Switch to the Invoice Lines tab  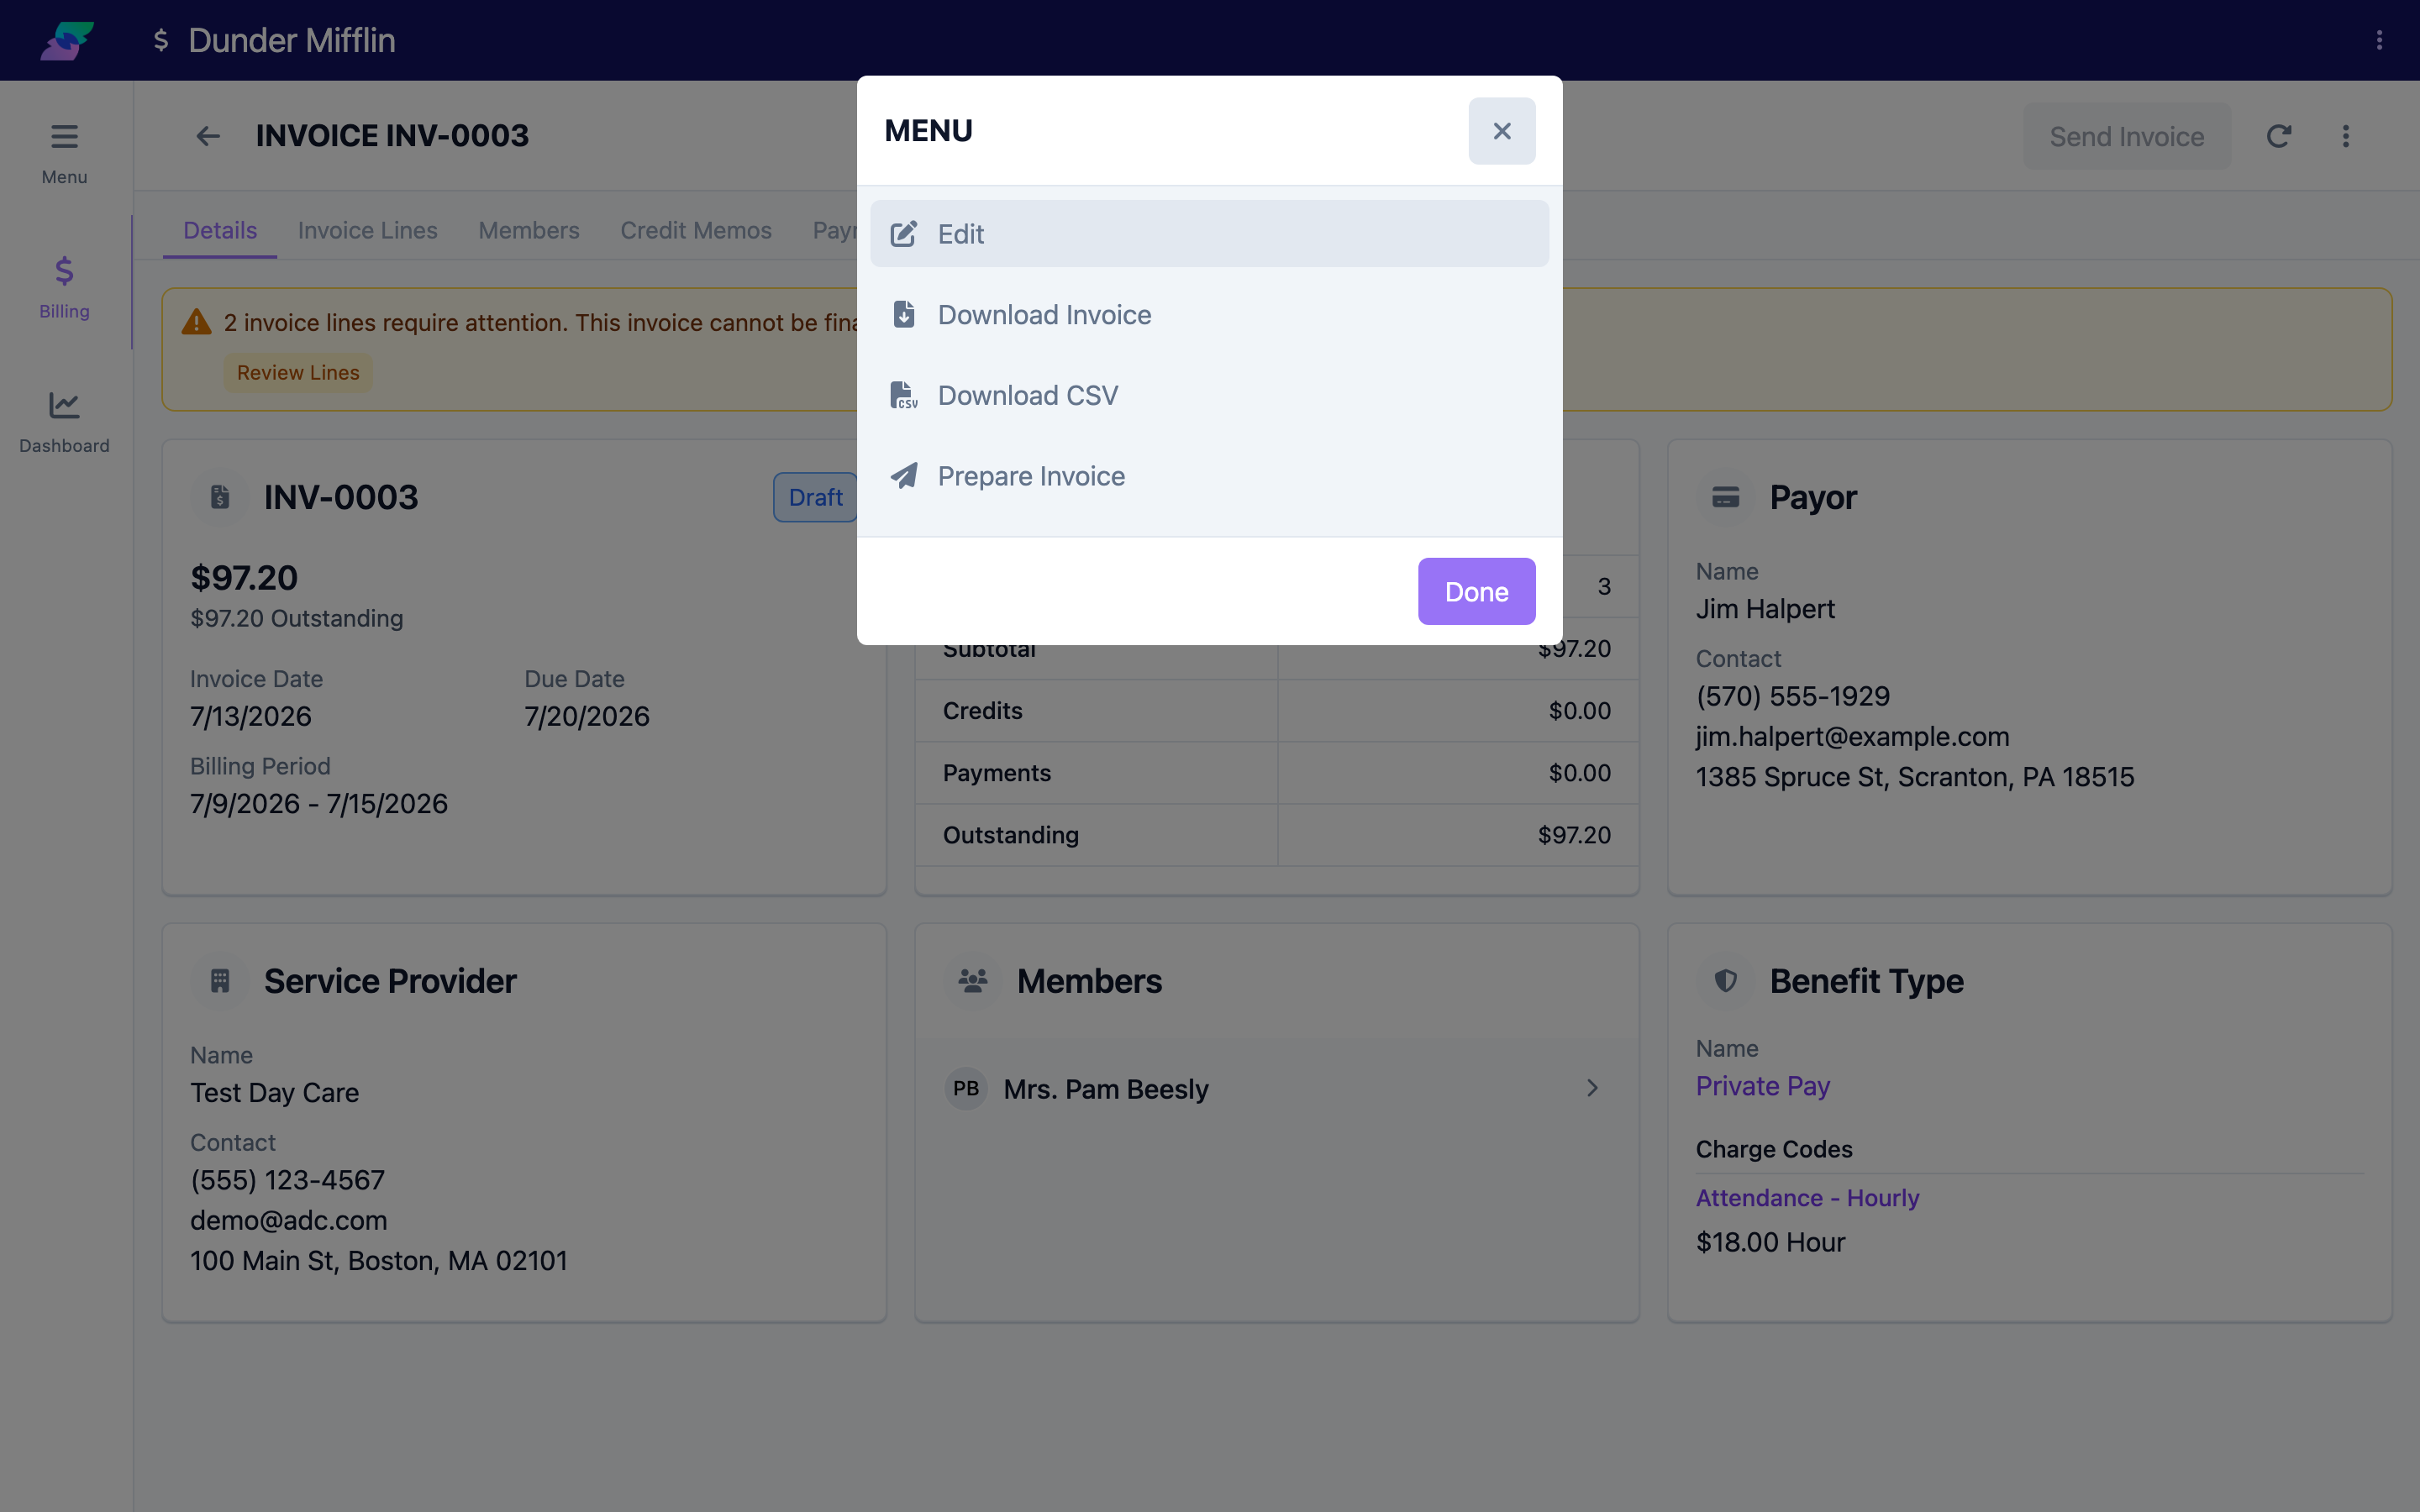click(x=367, y=230)
